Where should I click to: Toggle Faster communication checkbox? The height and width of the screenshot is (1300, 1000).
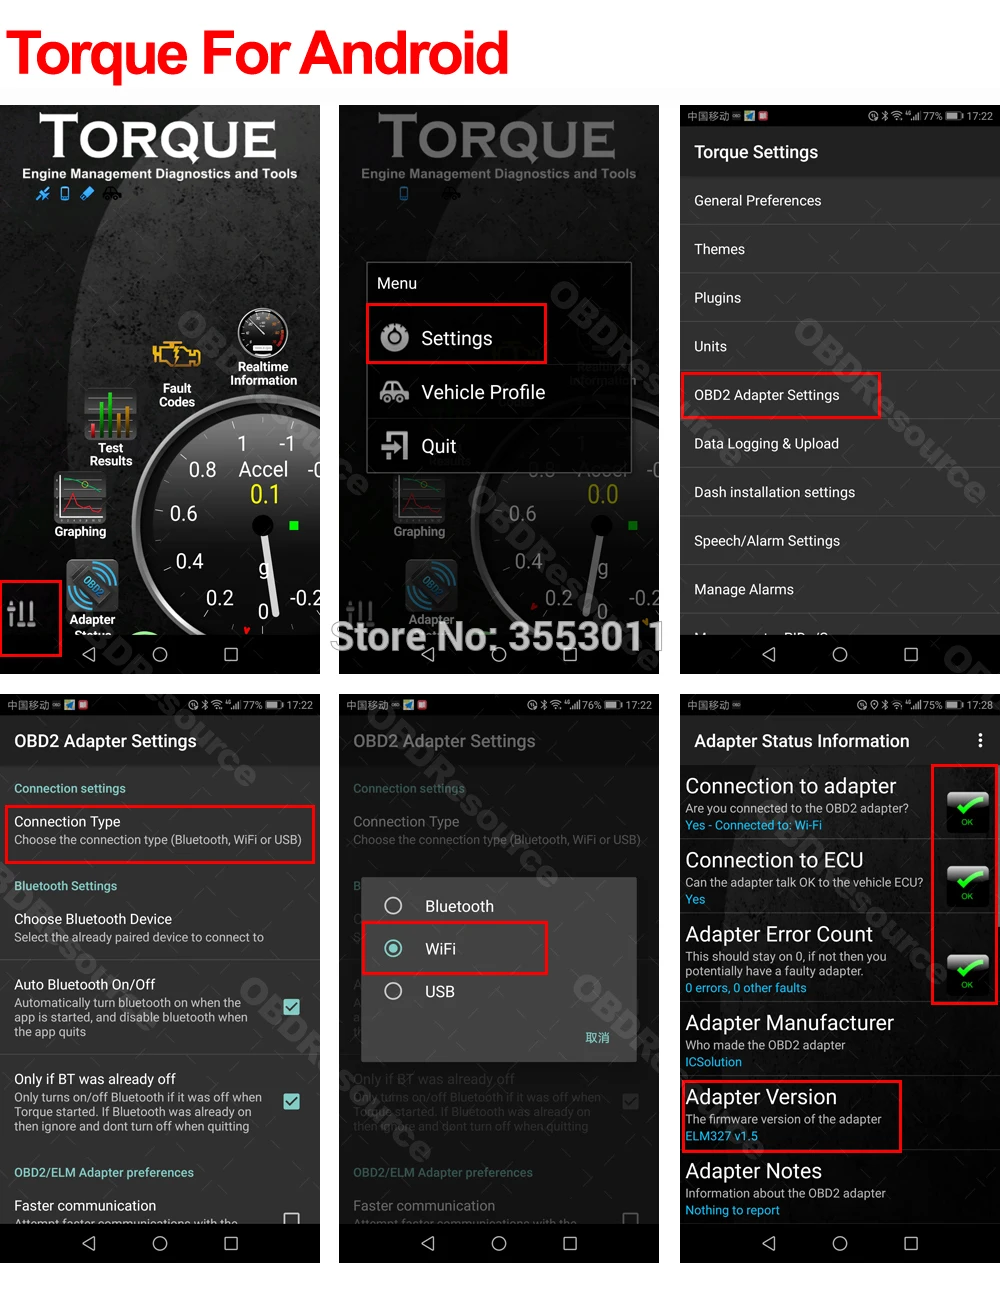292,1219
